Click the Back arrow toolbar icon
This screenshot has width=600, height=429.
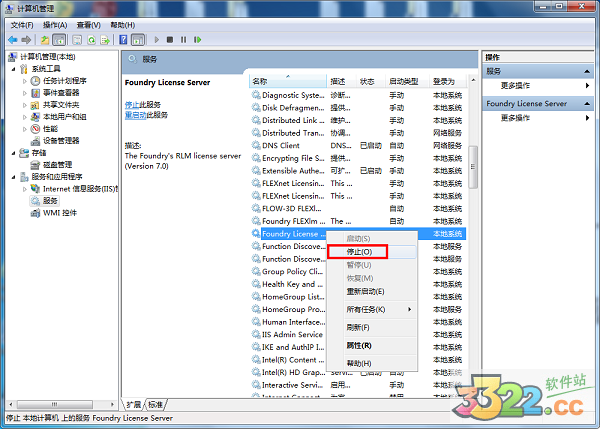13,40
